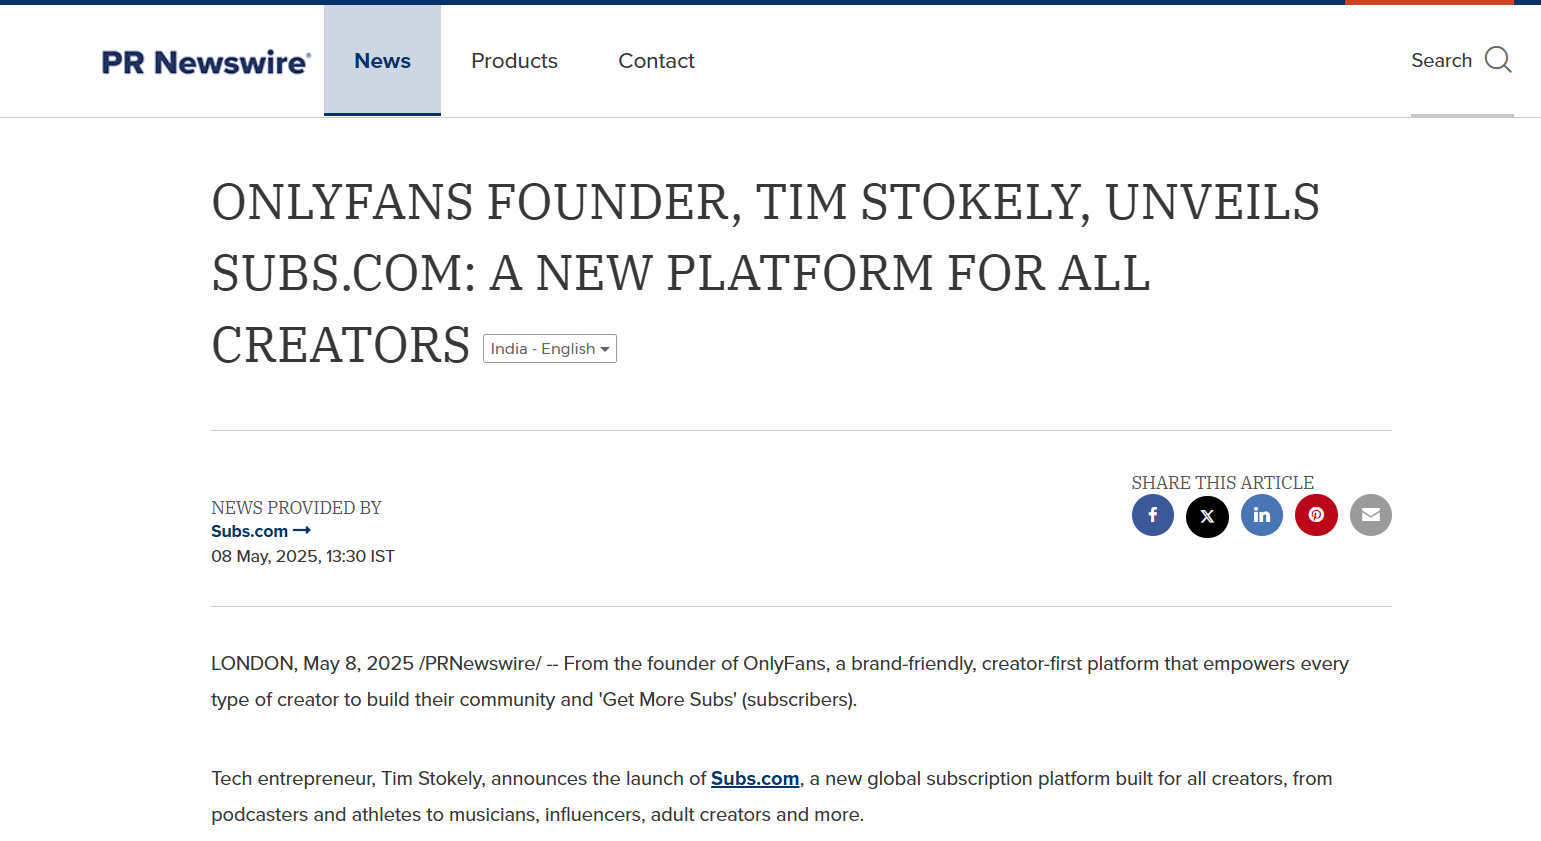Share the article on LinkedIn
Screen dimensions: 1541x841
point(1261,515)
